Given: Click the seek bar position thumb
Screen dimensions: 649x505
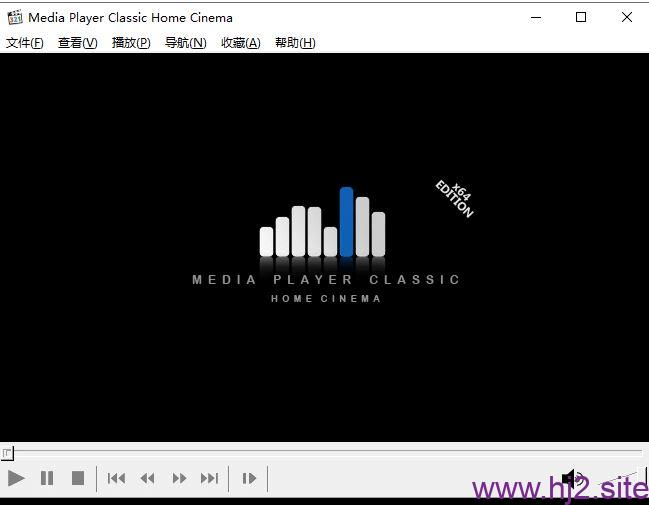Looking at the screenshot, I should click(x=7, y=453).
